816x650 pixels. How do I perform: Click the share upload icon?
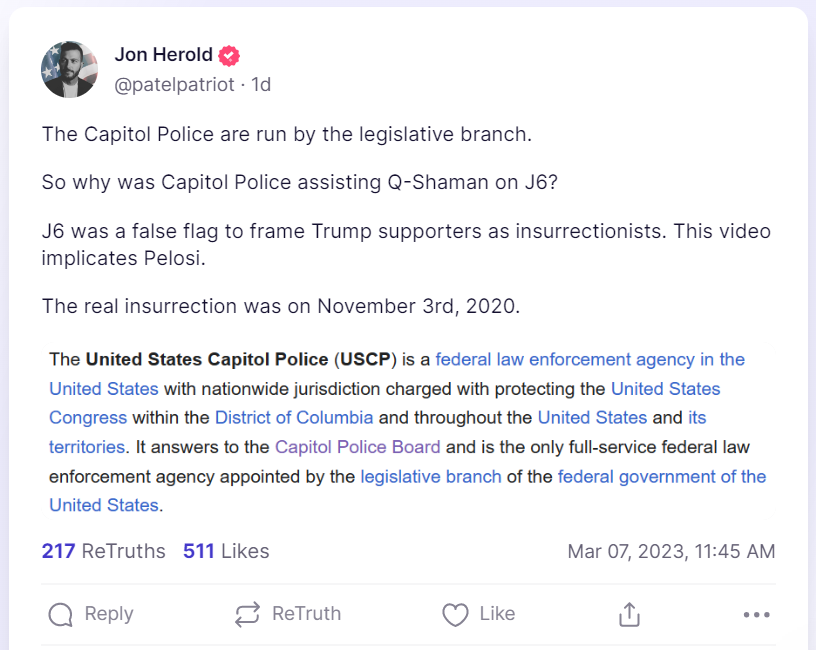point(629,614)
